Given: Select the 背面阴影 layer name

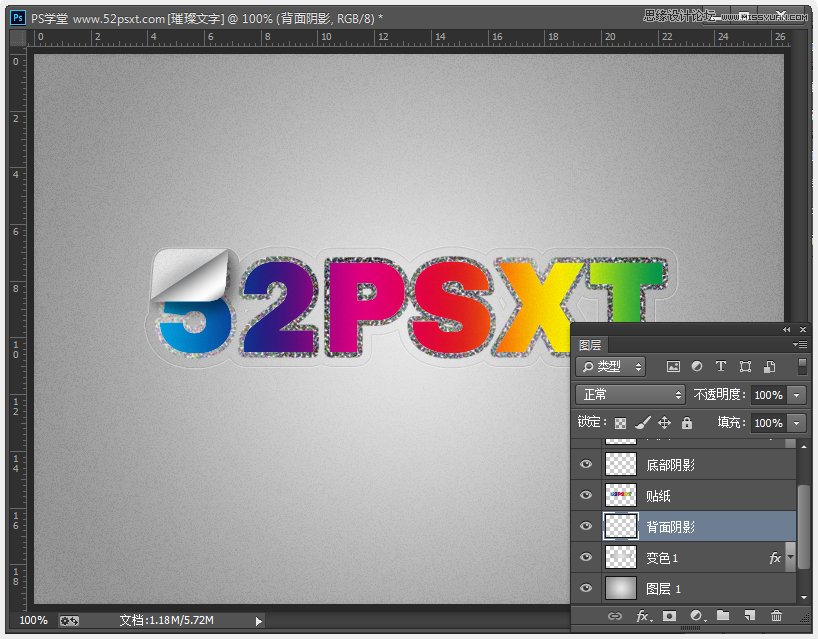Looking at the screenshot, I should (670, 527).
